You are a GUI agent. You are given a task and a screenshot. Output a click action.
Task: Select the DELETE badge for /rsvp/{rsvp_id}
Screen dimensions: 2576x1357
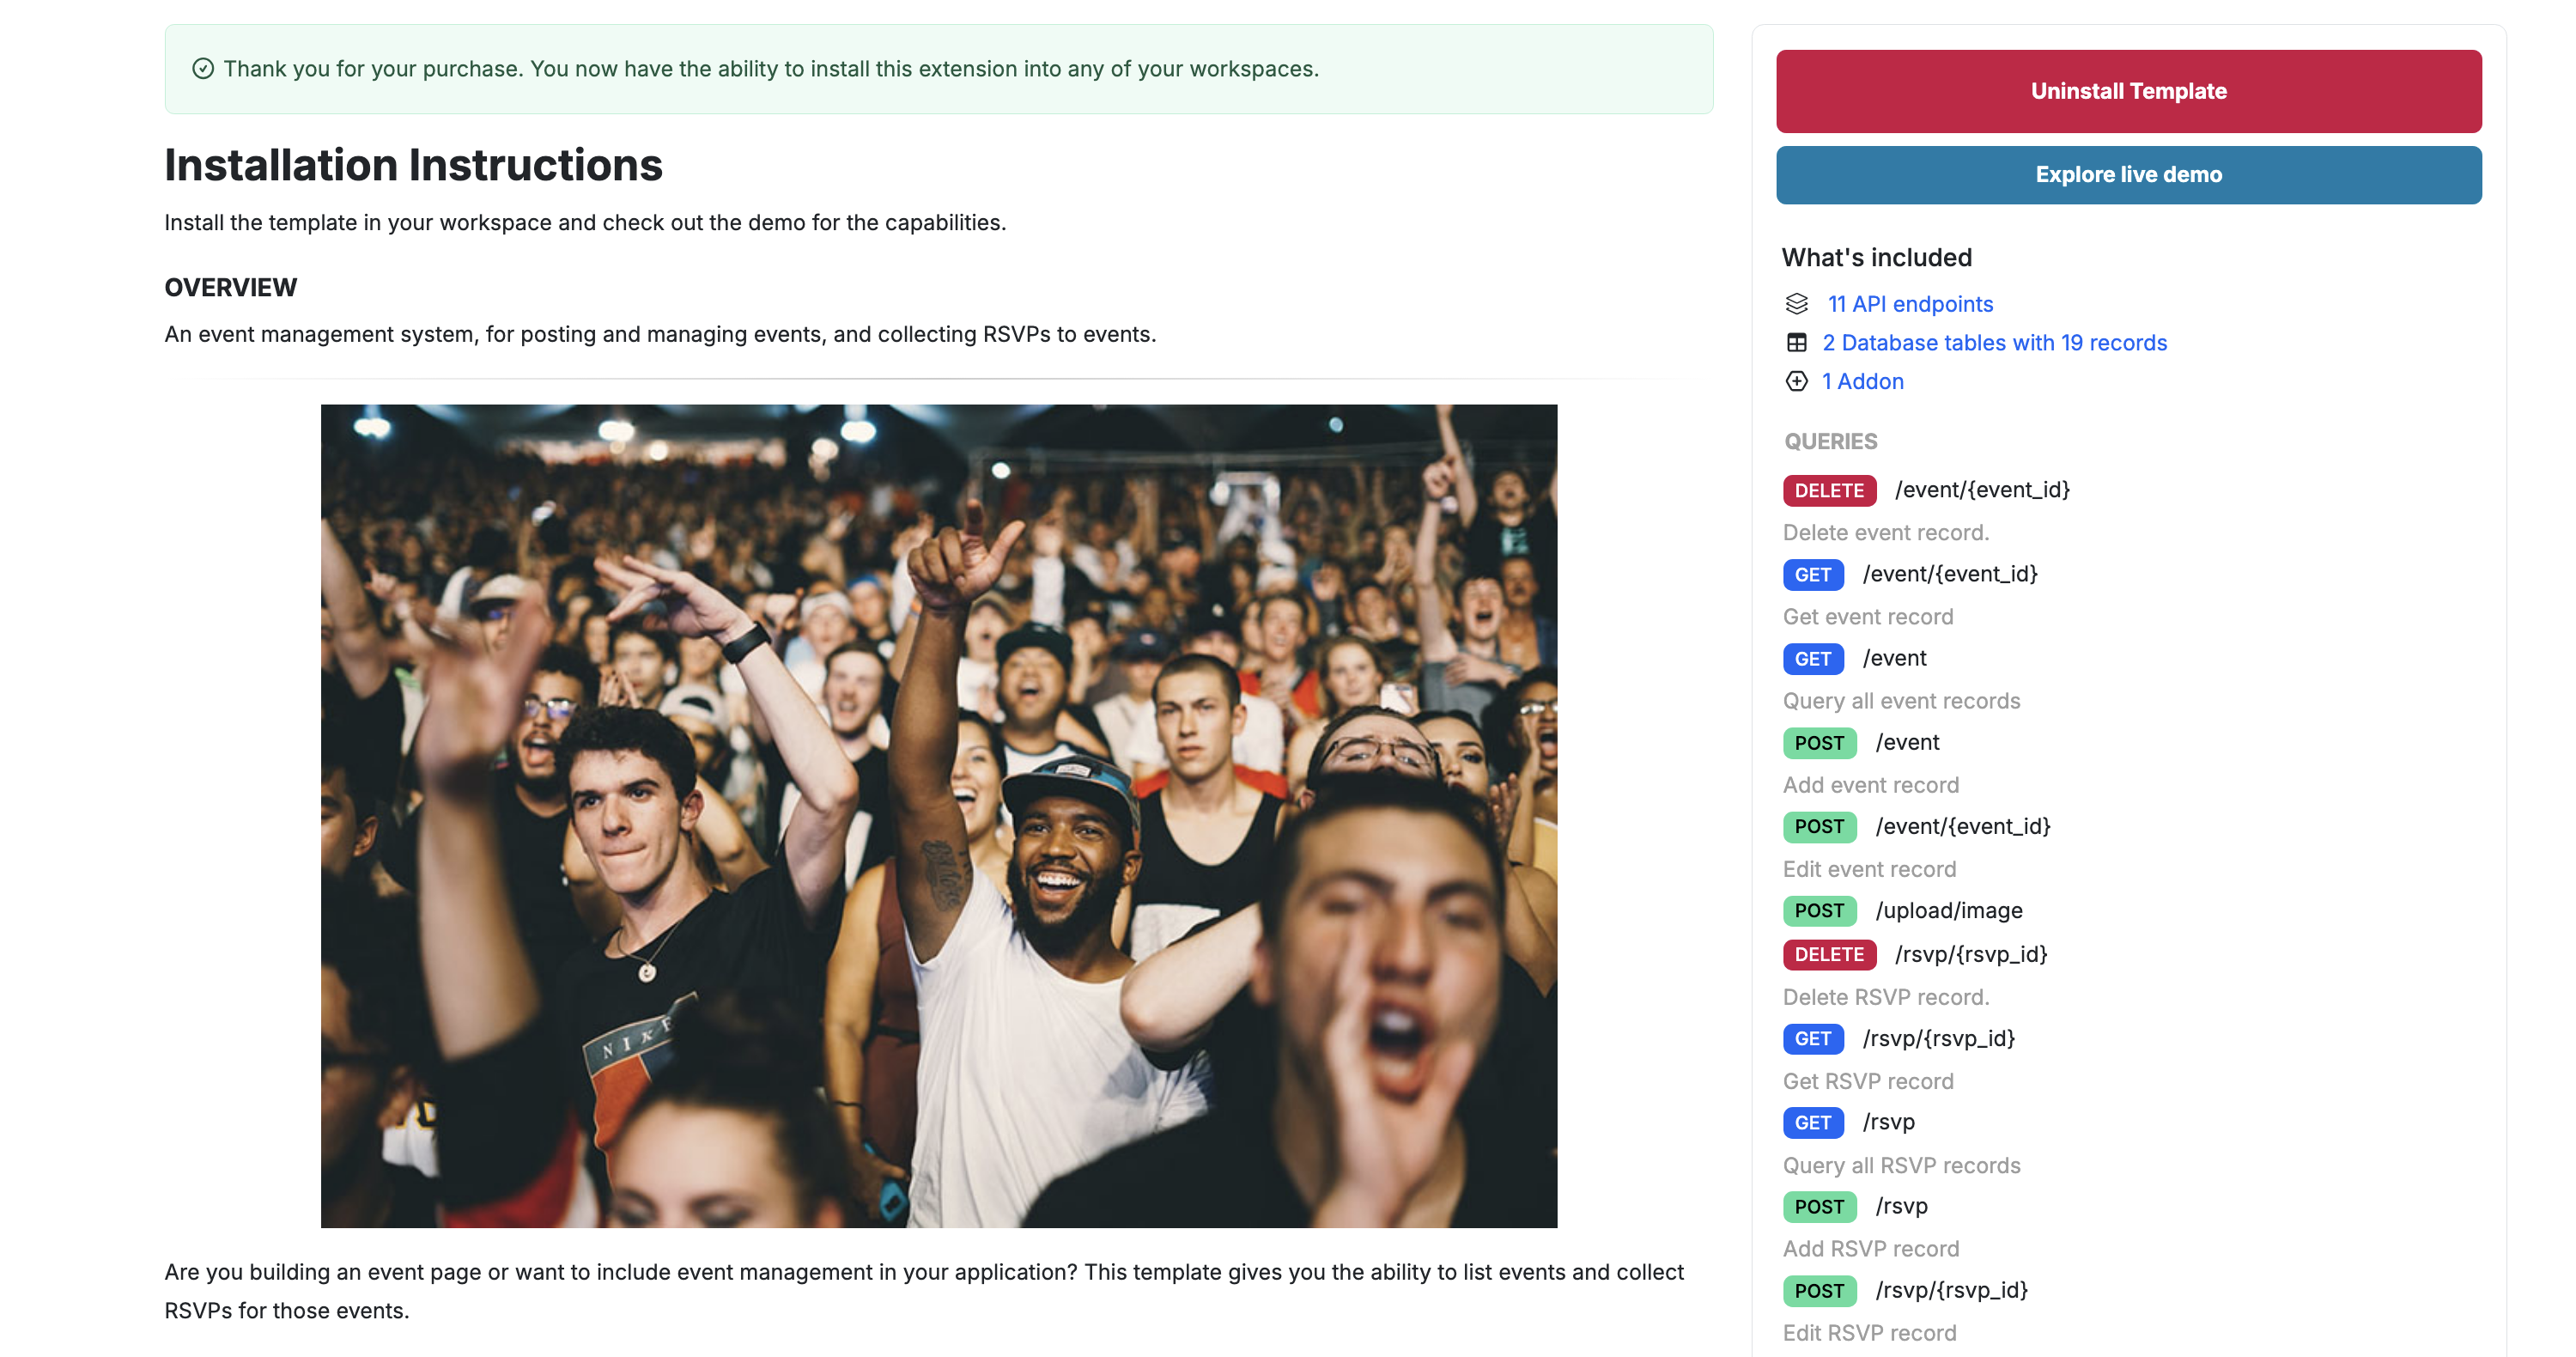tap(1829, 954)
